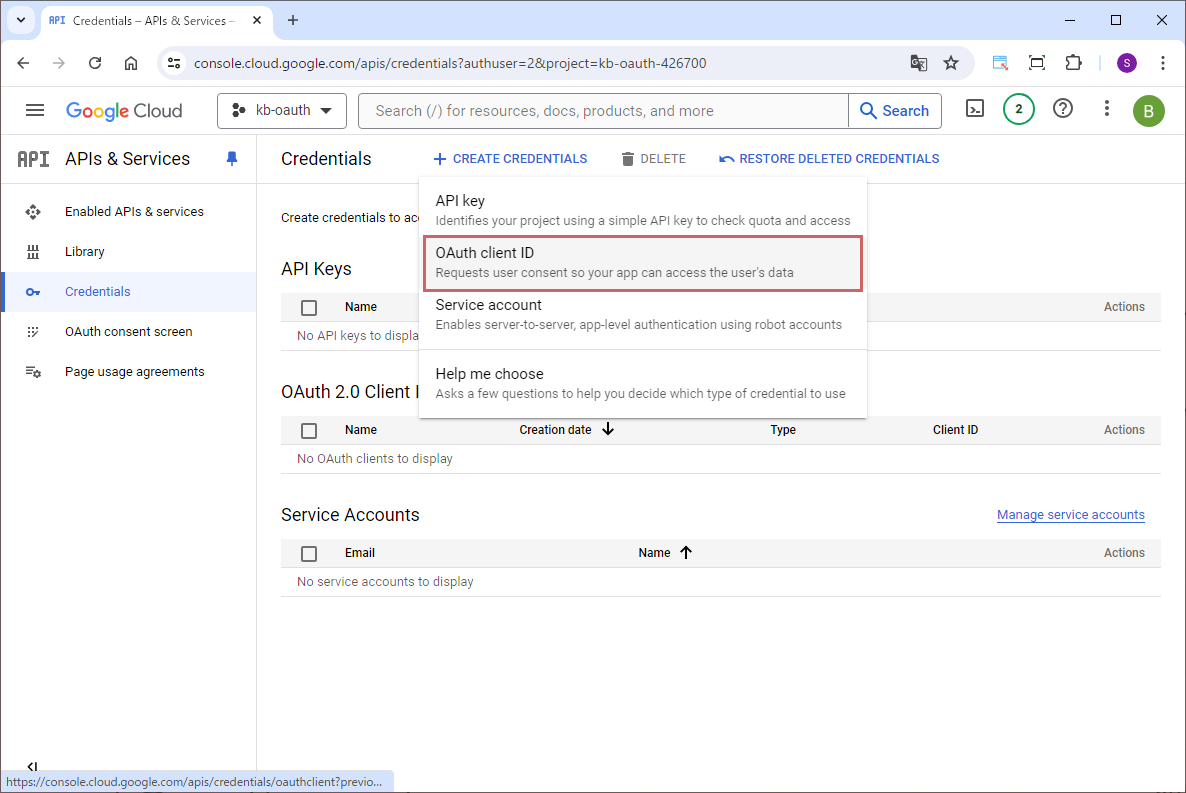The image size is (1186, 793).
Task: Activate Cloud Shell terminal icon
Action: click(974, 110)
